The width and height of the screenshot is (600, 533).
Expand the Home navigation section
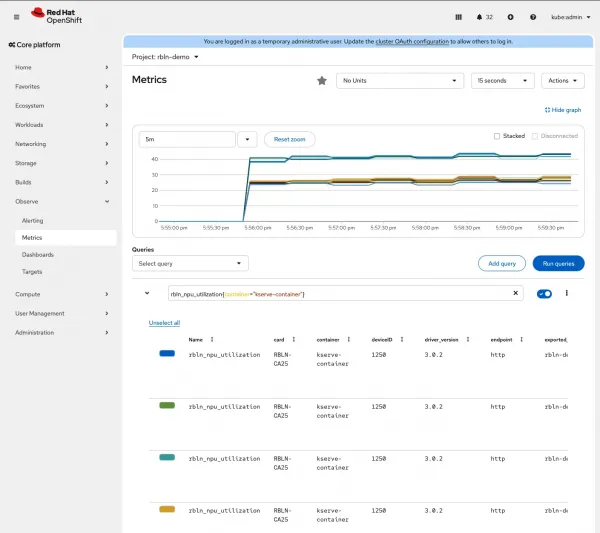[x=61, y=67]
